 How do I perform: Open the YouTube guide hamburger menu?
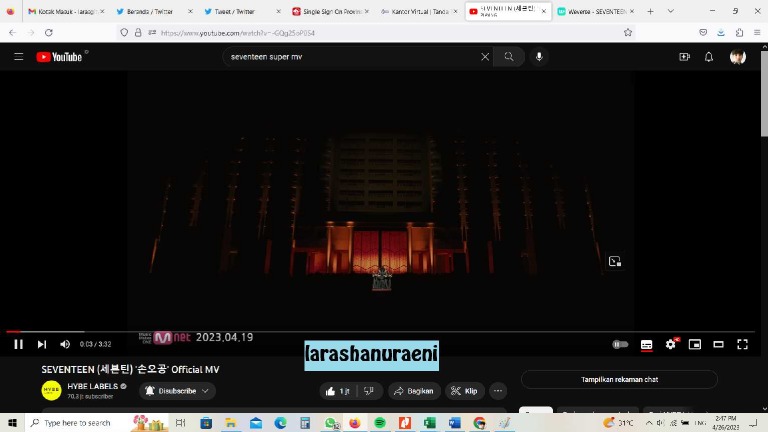point(19,57)
